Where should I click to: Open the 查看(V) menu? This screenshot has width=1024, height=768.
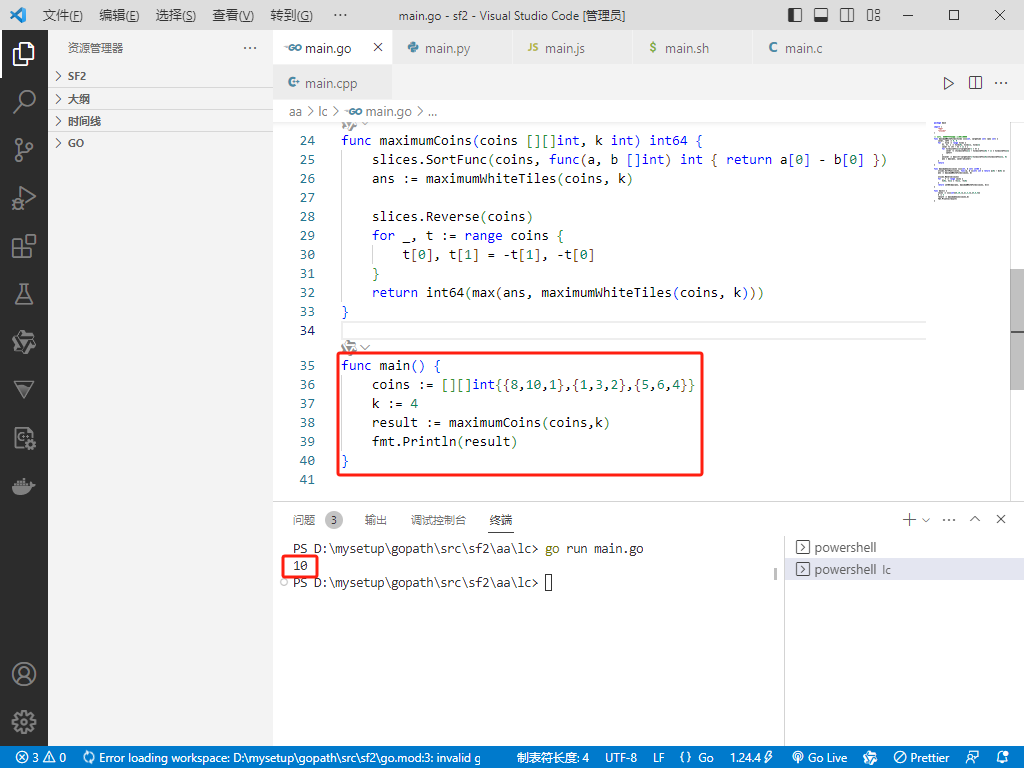pyautogui.click(x=233, y=15)
